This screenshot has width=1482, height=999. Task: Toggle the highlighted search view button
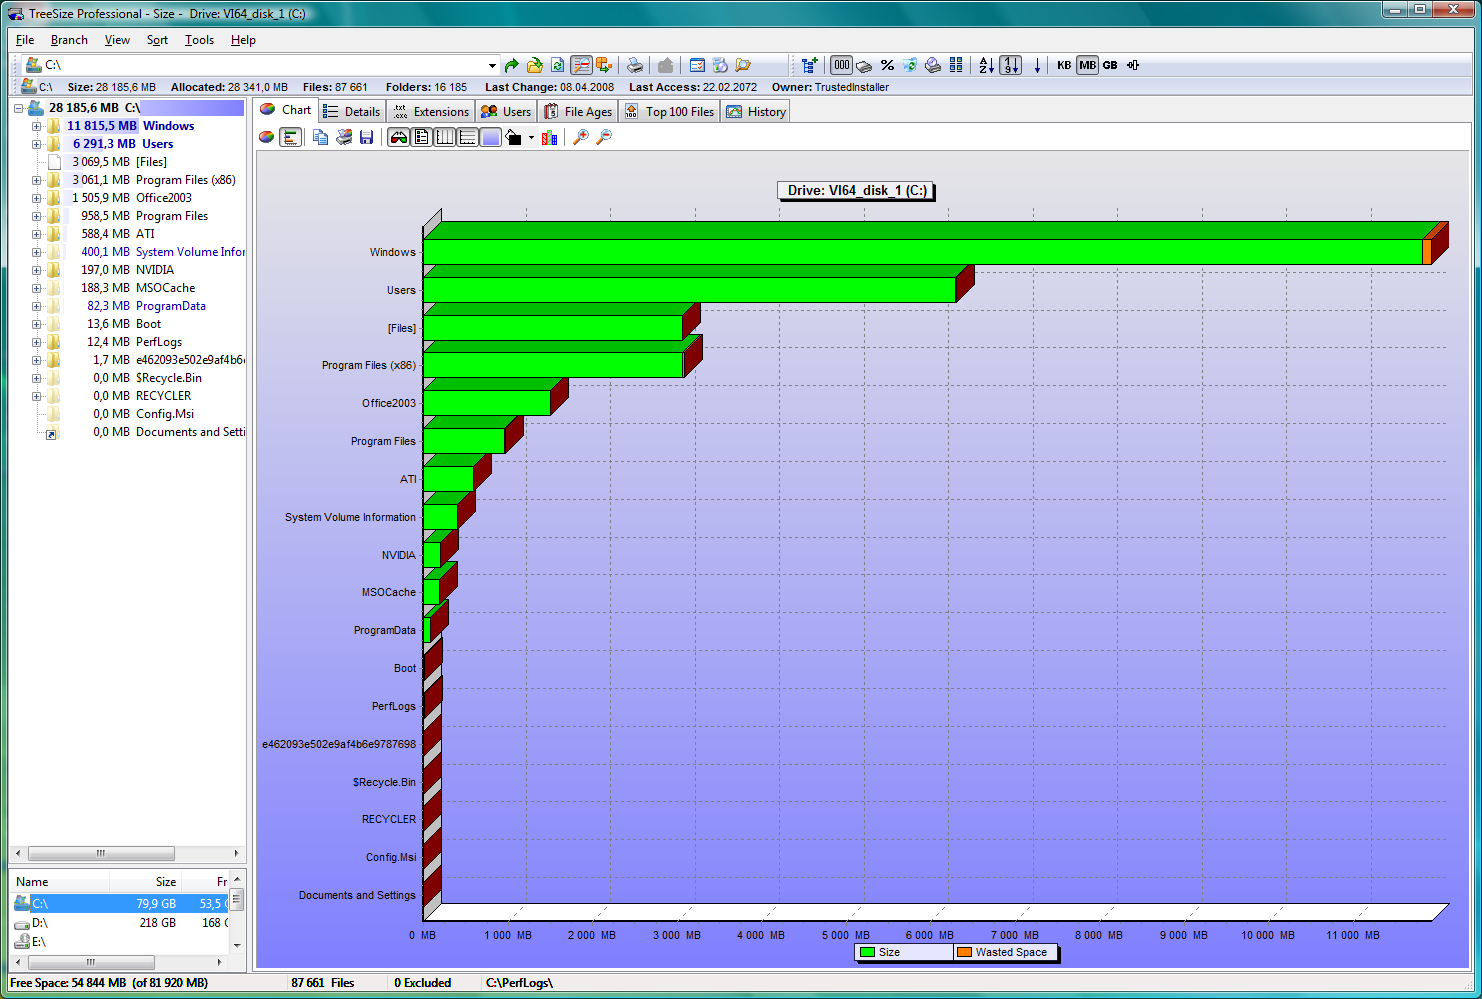click(x=581, y=65)
